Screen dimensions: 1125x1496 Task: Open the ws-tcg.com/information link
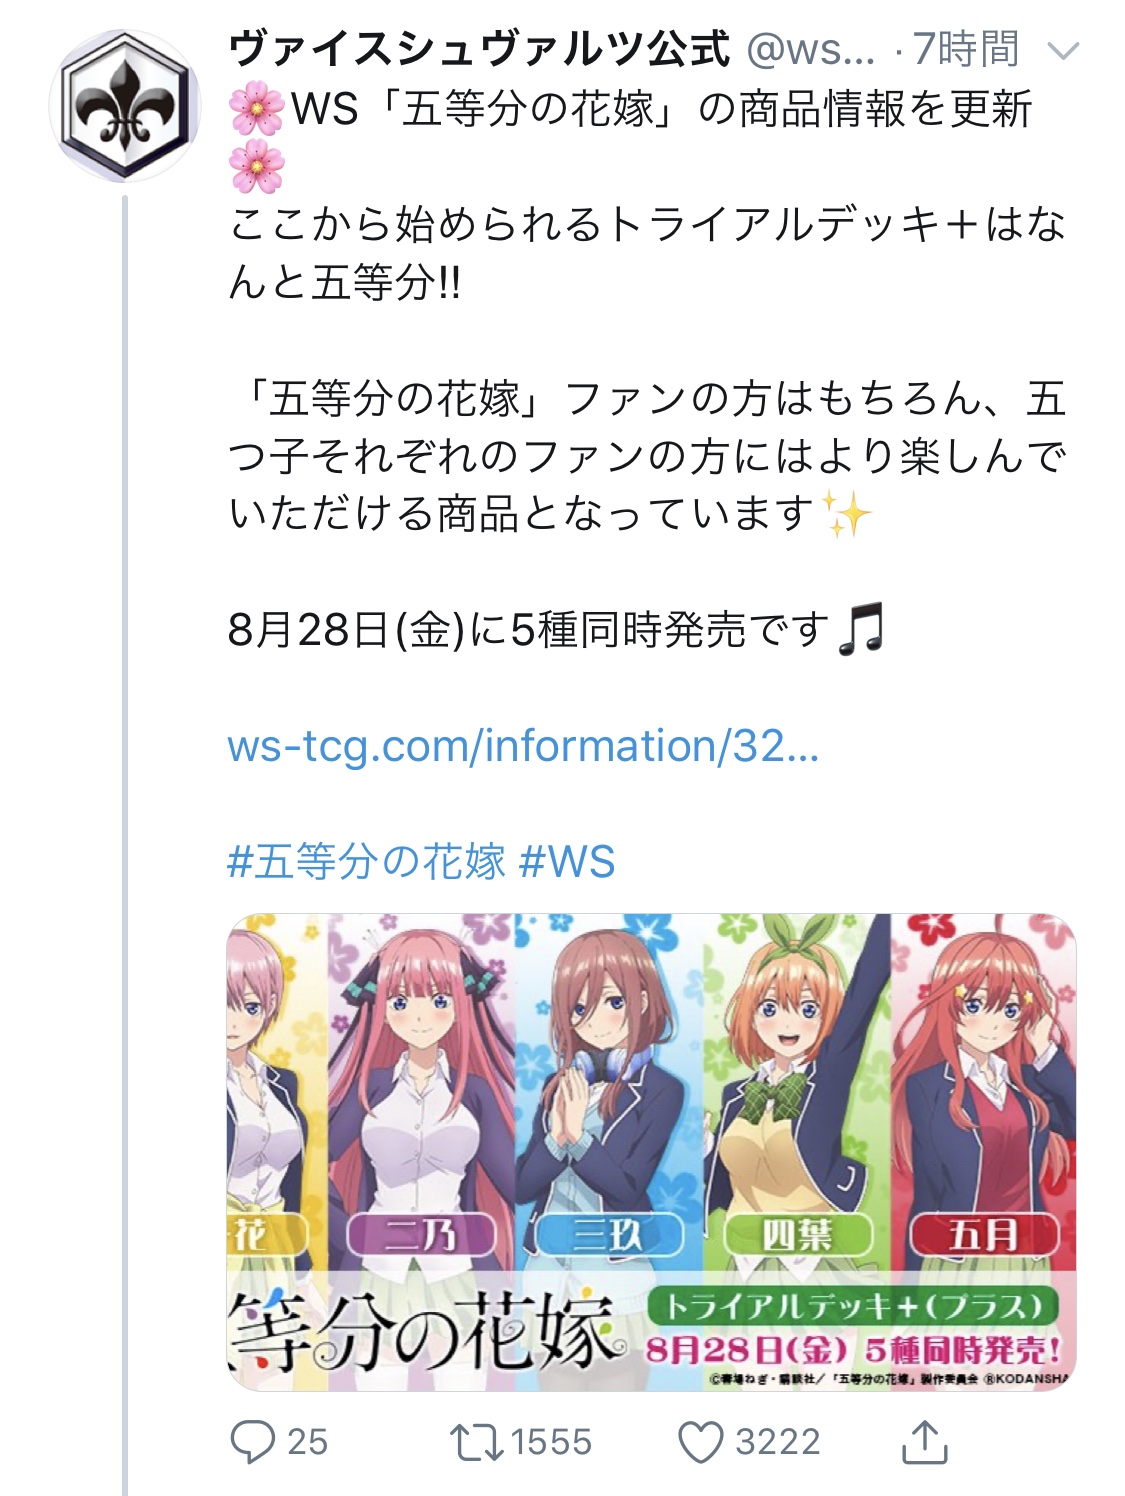point(523,746)
